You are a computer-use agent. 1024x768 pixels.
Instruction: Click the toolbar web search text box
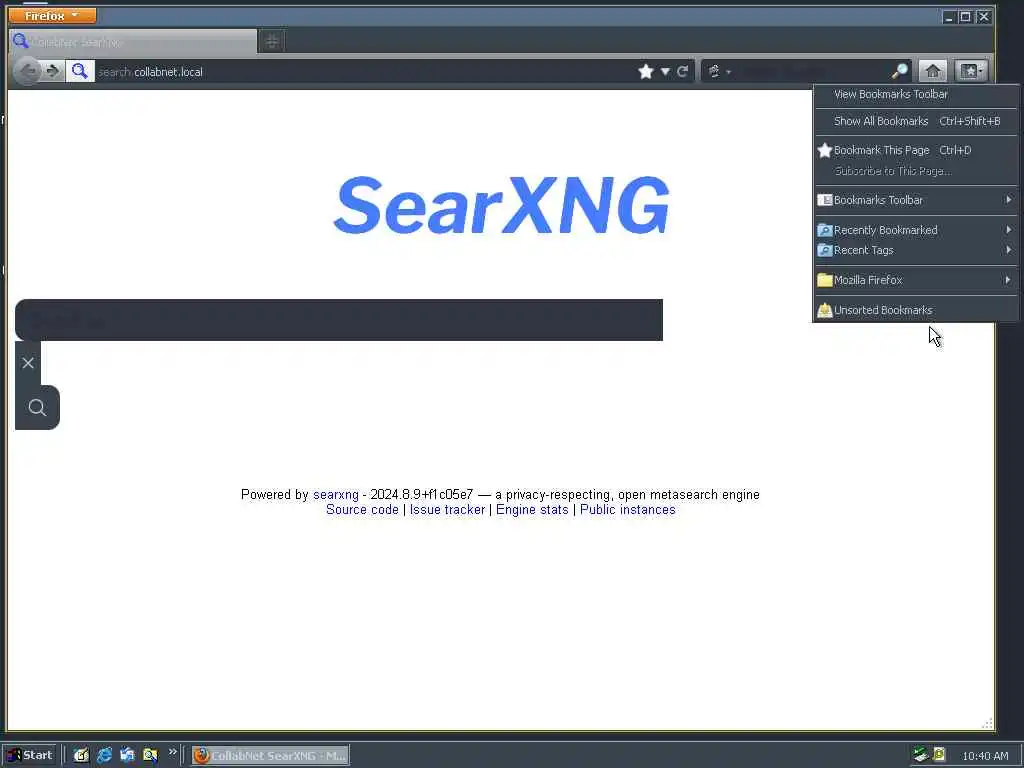(x=813, y=72)
